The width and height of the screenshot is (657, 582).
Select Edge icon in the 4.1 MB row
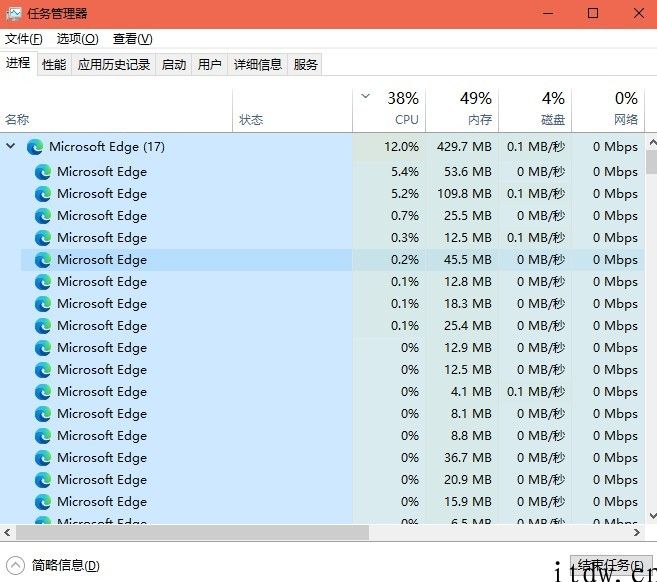43,392
